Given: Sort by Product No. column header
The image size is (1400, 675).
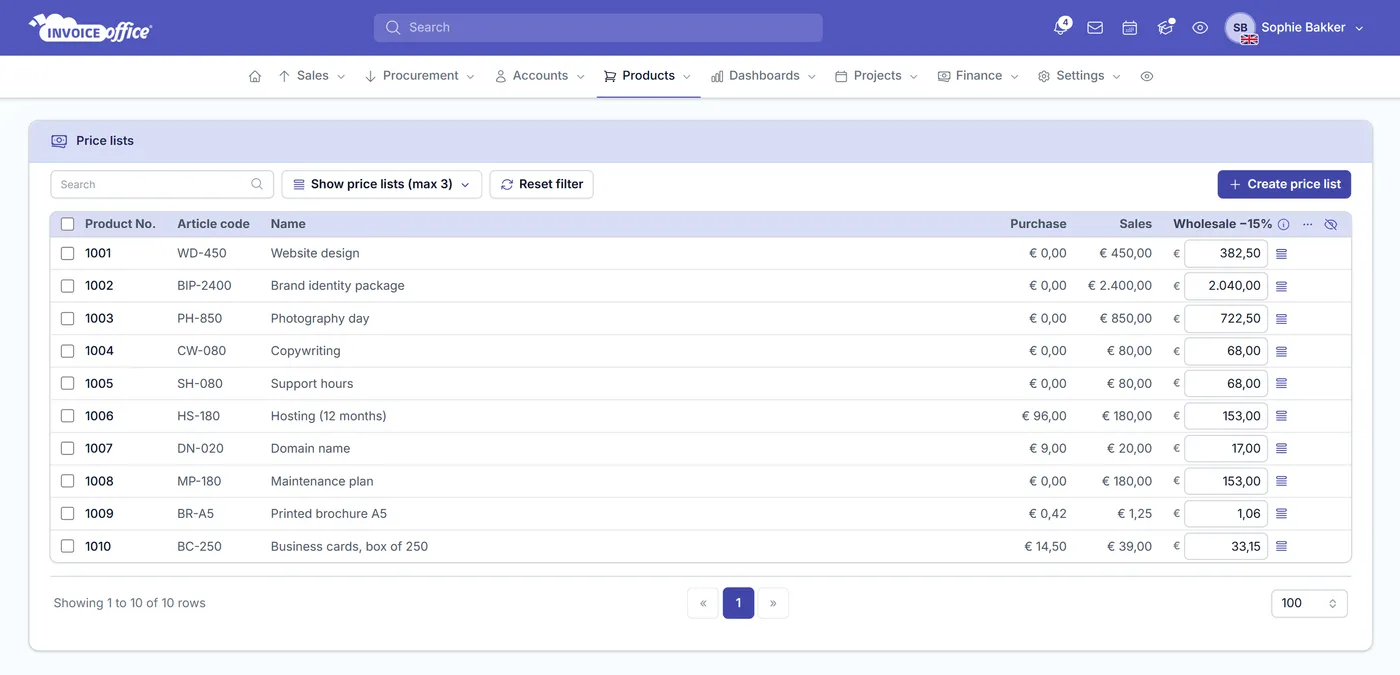Looking at the screenshot, I should (x=120, y=224).
